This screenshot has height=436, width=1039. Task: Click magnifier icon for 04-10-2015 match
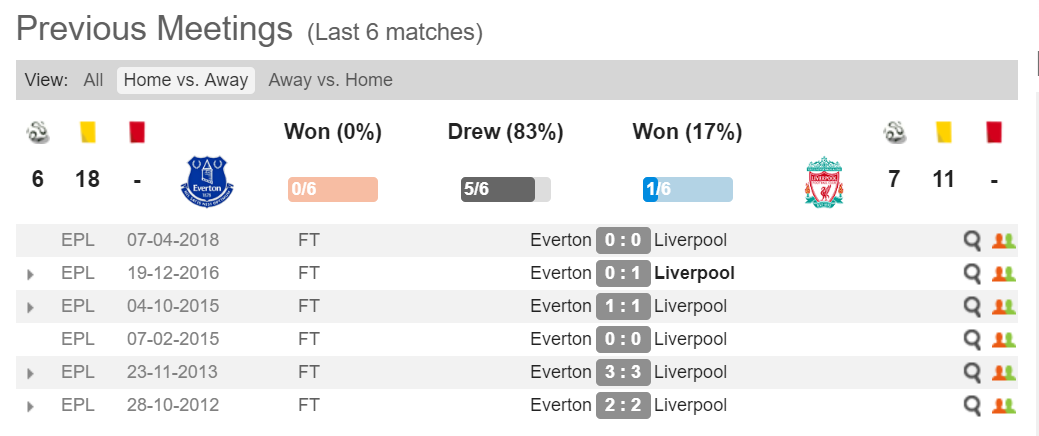point(972,307)
